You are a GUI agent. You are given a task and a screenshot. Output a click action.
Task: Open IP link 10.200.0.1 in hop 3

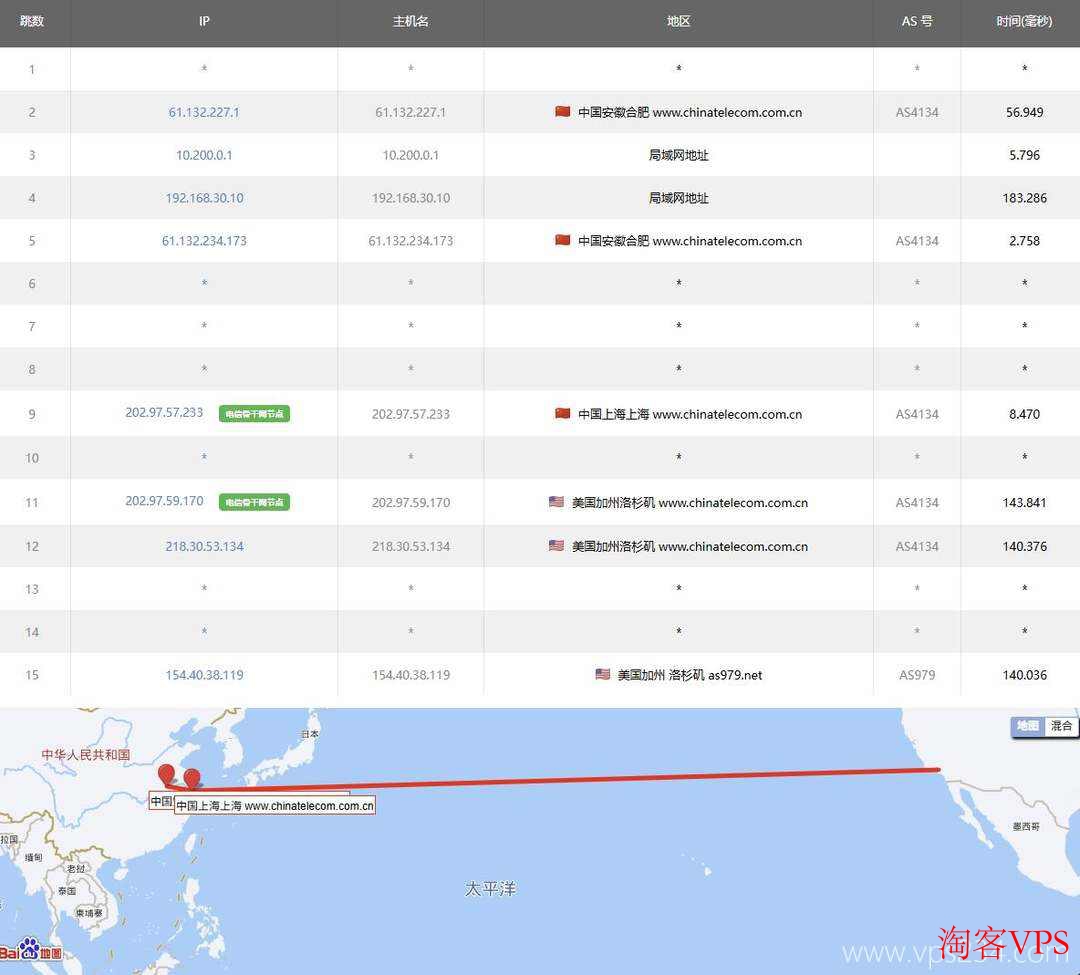pos(204,155)
